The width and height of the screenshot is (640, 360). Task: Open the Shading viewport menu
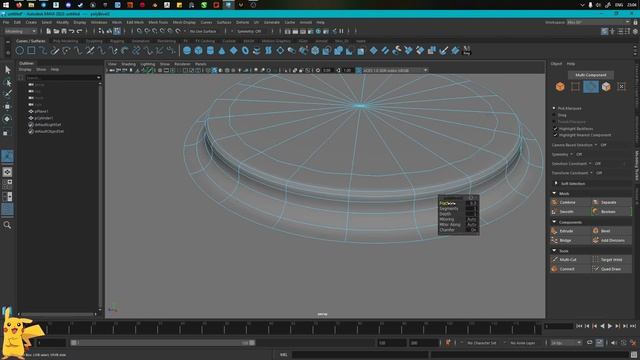tap(128, 64)
